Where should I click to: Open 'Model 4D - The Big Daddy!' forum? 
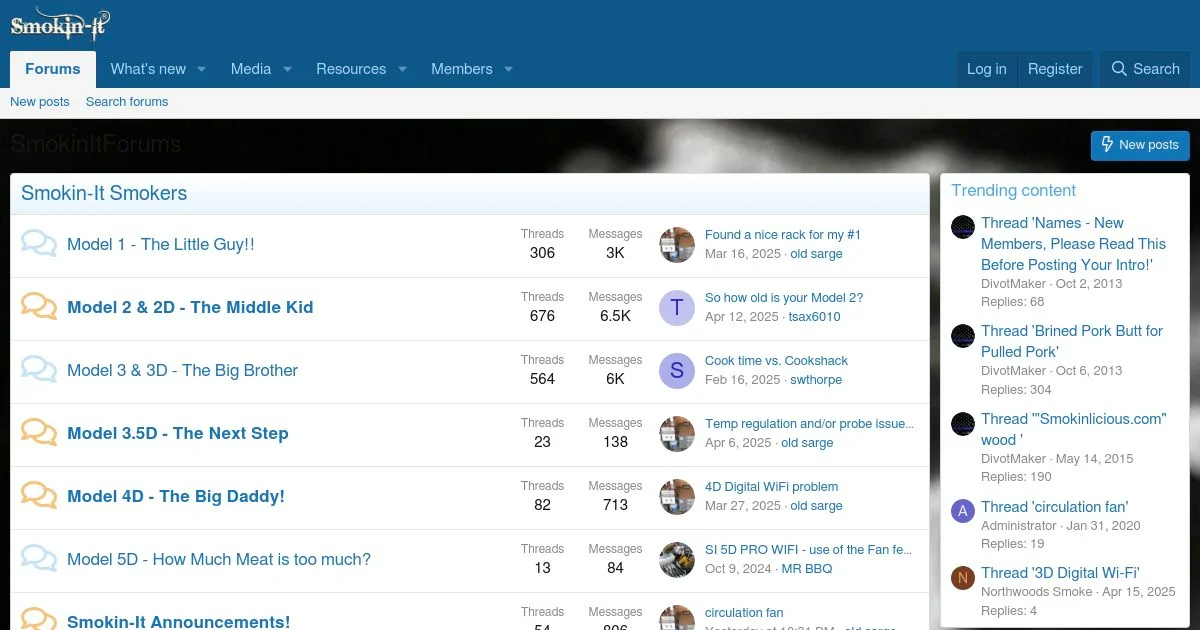pos(176,496)
